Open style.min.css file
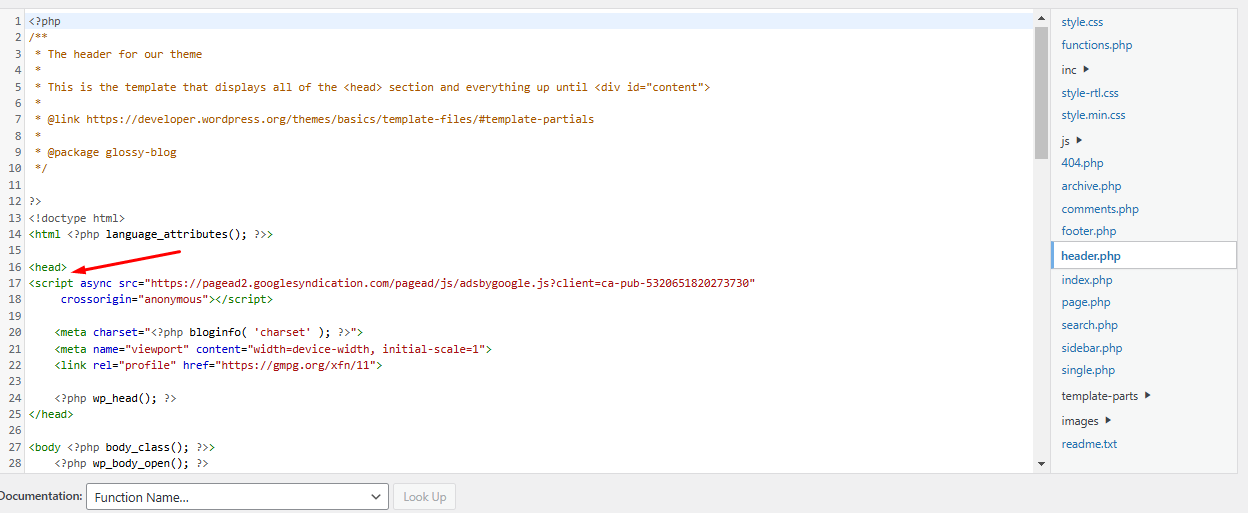The image size is (1248, 513). tap(1093, 115)
